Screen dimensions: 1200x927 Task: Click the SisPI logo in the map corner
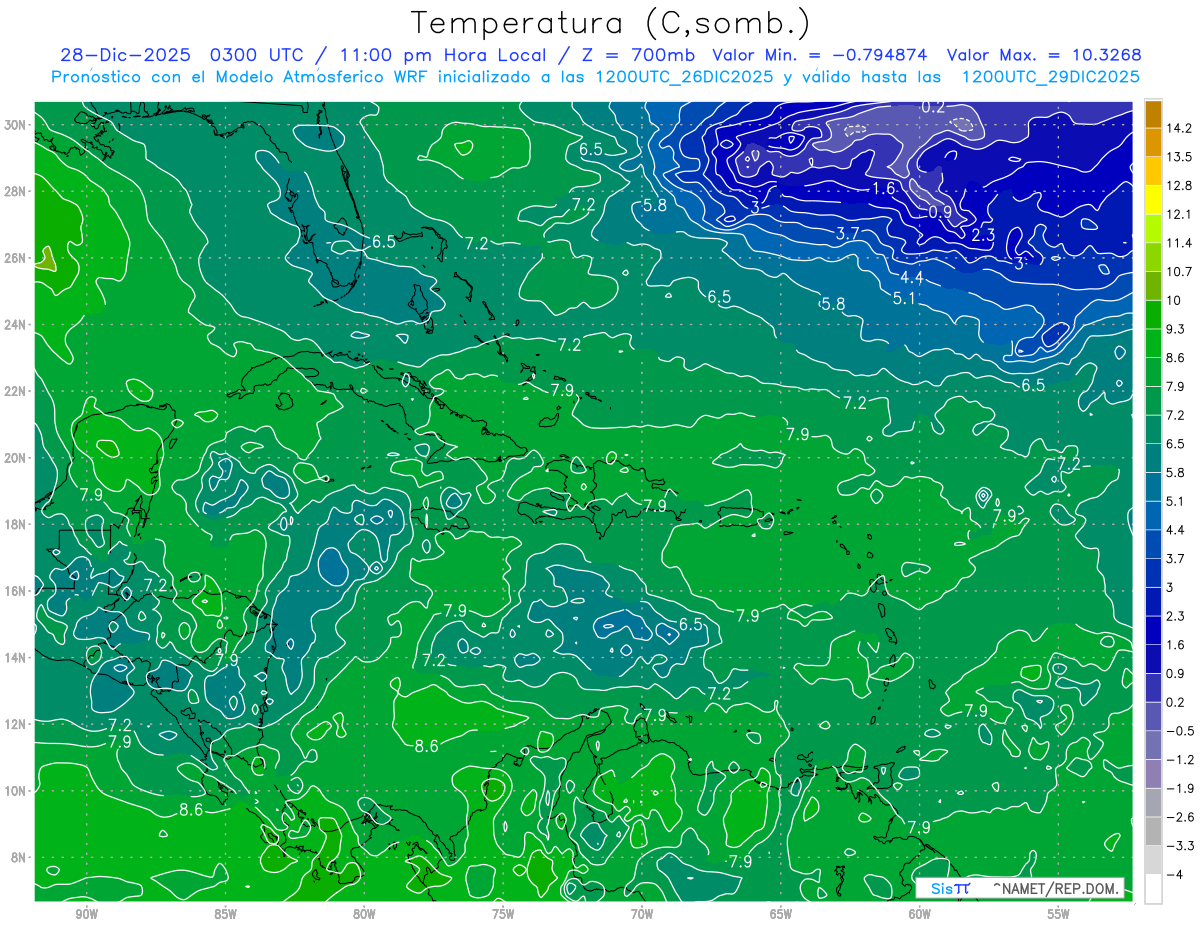click(x=950, y=887)
